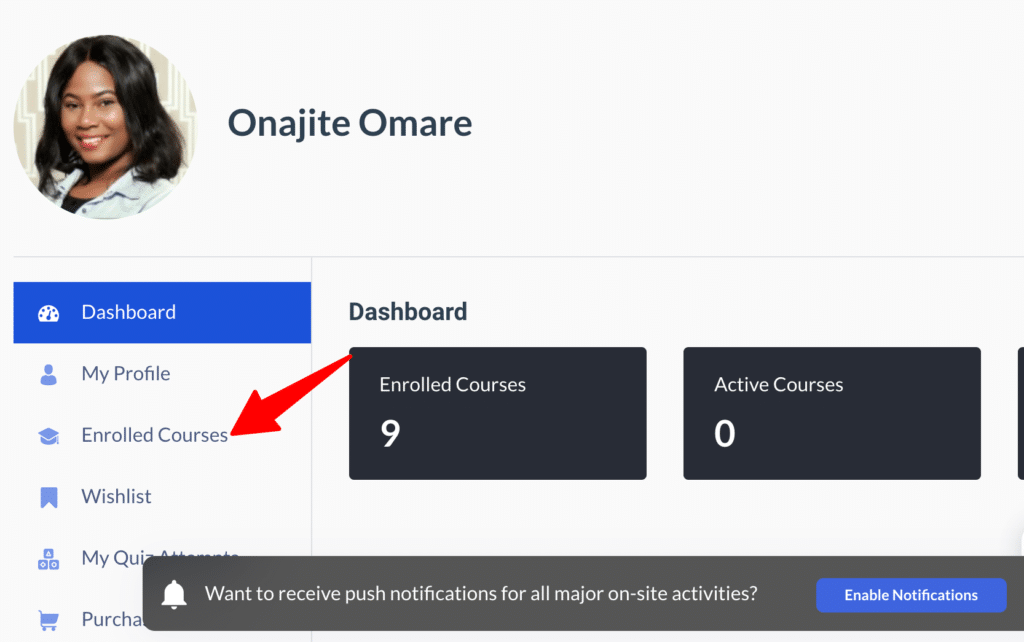
Task: Select Wishlist from the sidebar
Action: (162, 496)
